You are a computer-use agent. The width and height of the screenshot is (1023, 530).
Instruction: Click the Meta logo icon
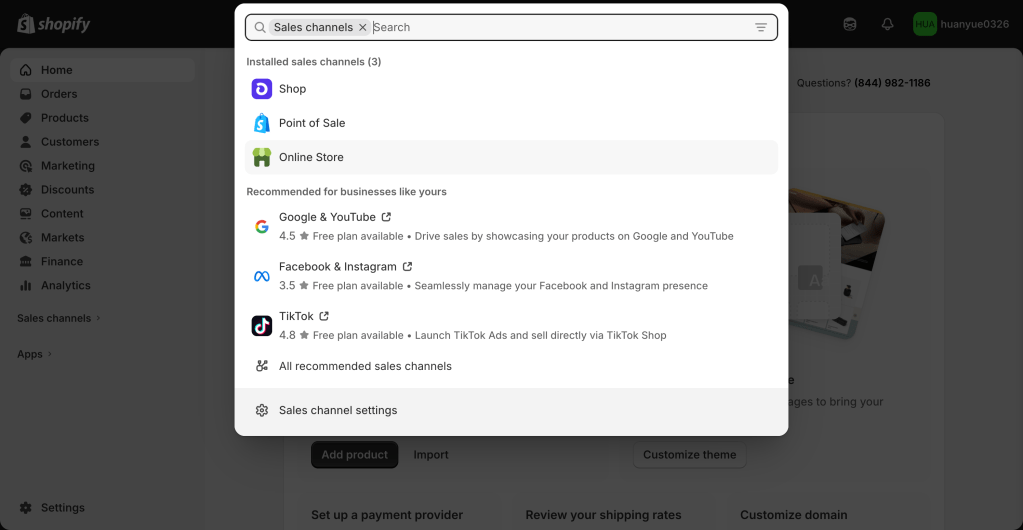(262, 276)
